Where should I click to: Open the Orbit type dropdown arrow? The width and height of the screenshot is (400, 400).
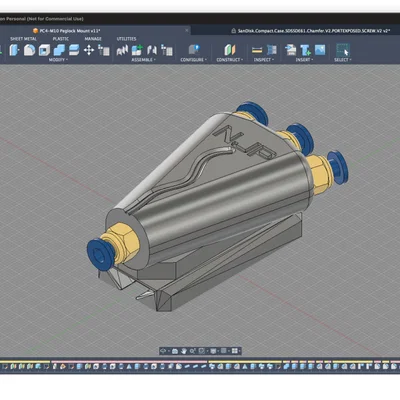(169, 351)
